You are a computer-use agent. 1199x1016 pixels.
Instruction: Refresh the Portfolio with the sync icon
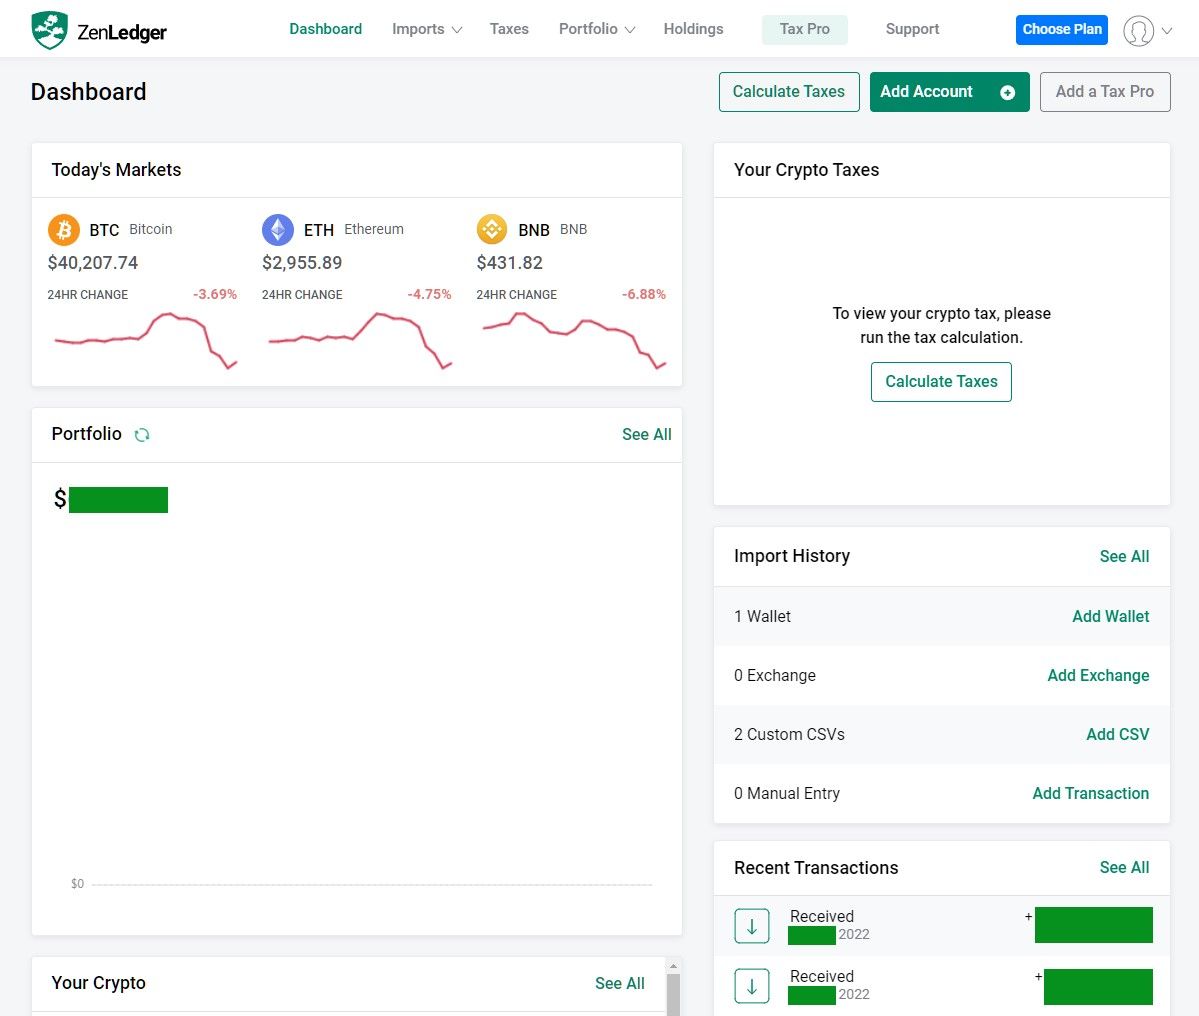tap(141, 435)
